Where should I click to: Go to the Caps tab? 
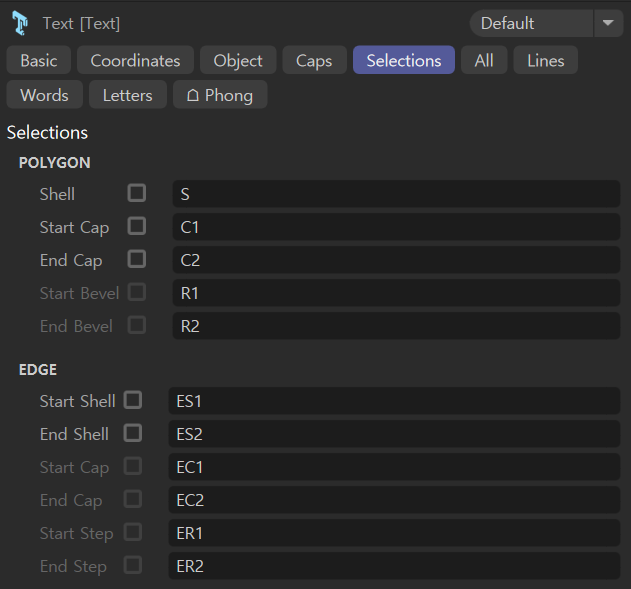pos(314,61)
